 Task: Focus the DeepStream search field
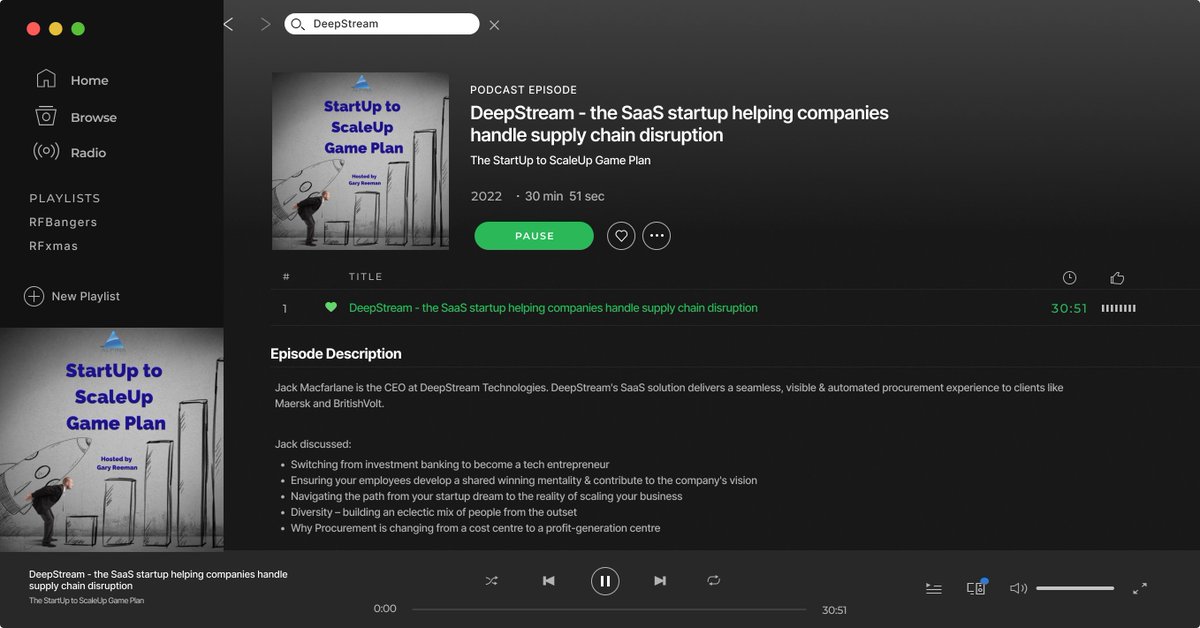coord(381,24)
